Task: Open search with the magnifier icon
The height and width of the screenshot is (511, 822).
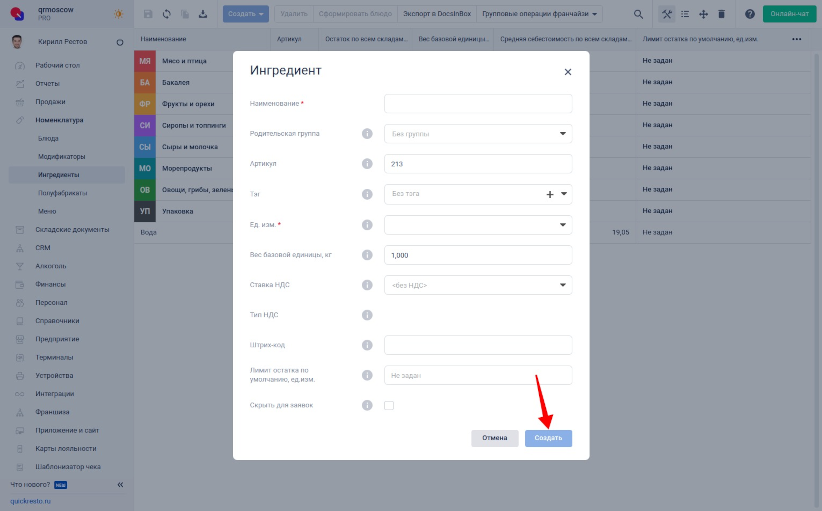Action: tap(638, 14)
